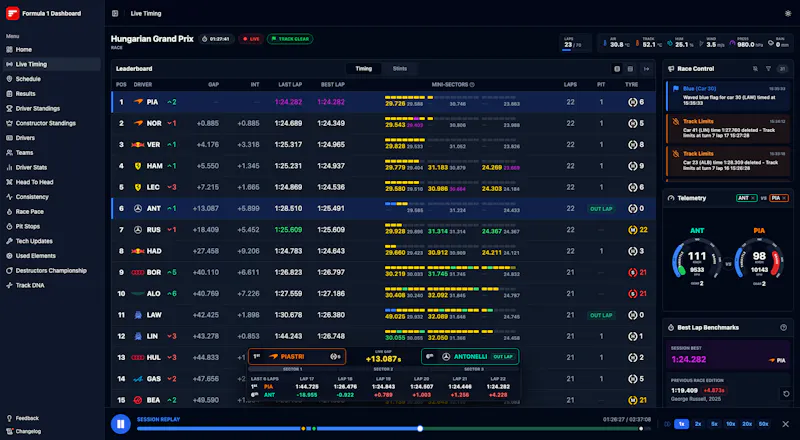
Task: Remove ANT from telemetry comparison
Action: pyautogui.click(x=753, y=198)
